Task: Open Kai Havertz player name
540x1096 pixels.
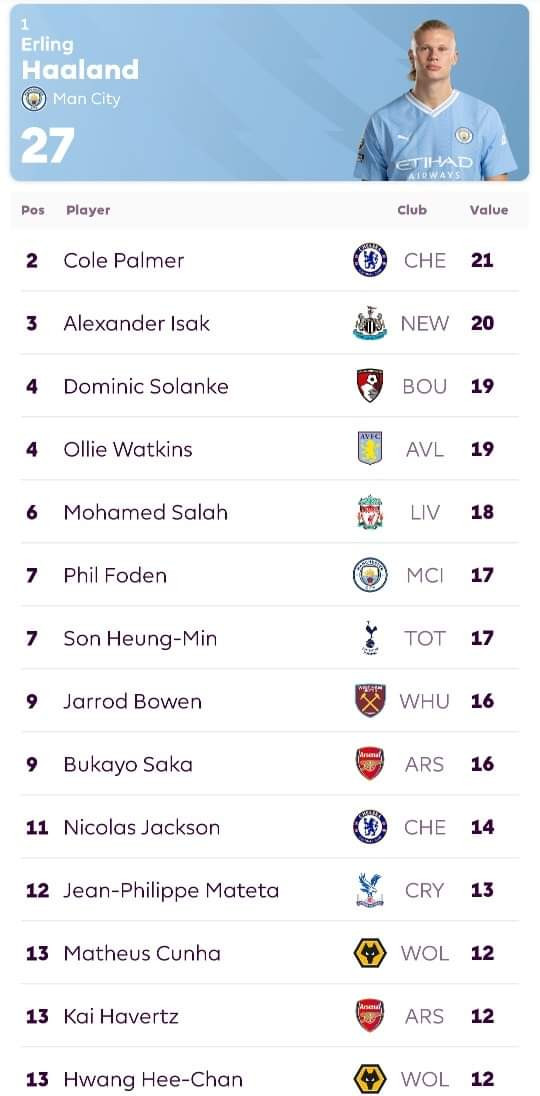Action: (121, 1016)
